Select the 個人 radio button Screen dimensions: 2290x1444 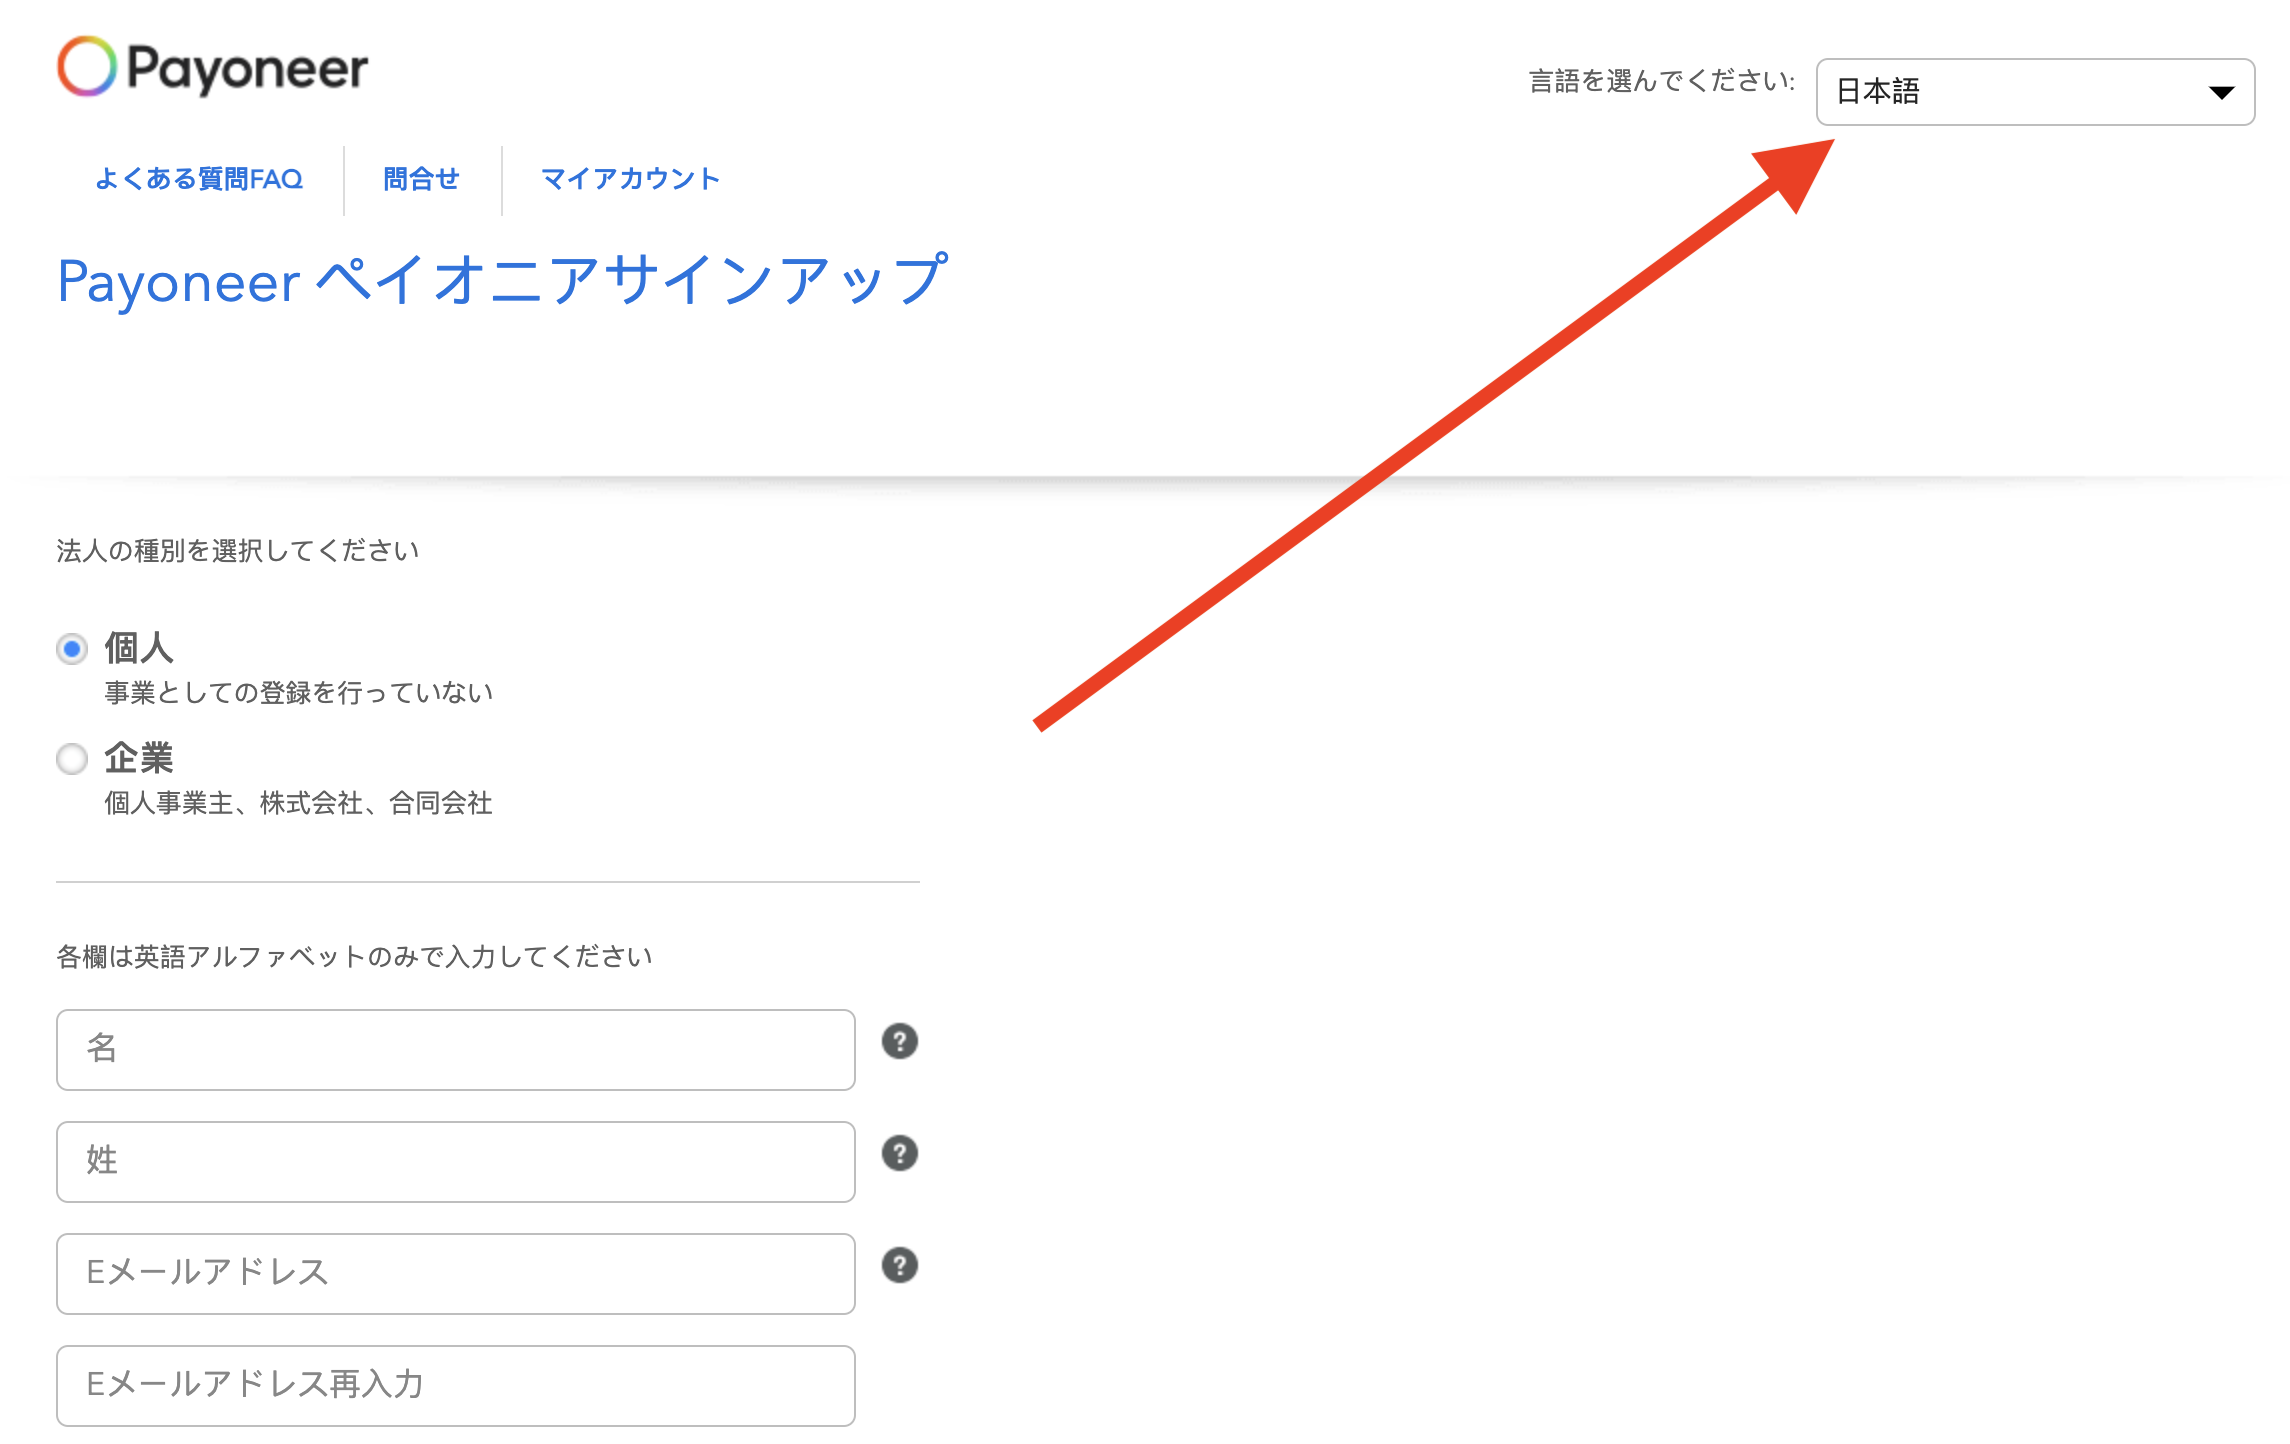tap(72, 649)
